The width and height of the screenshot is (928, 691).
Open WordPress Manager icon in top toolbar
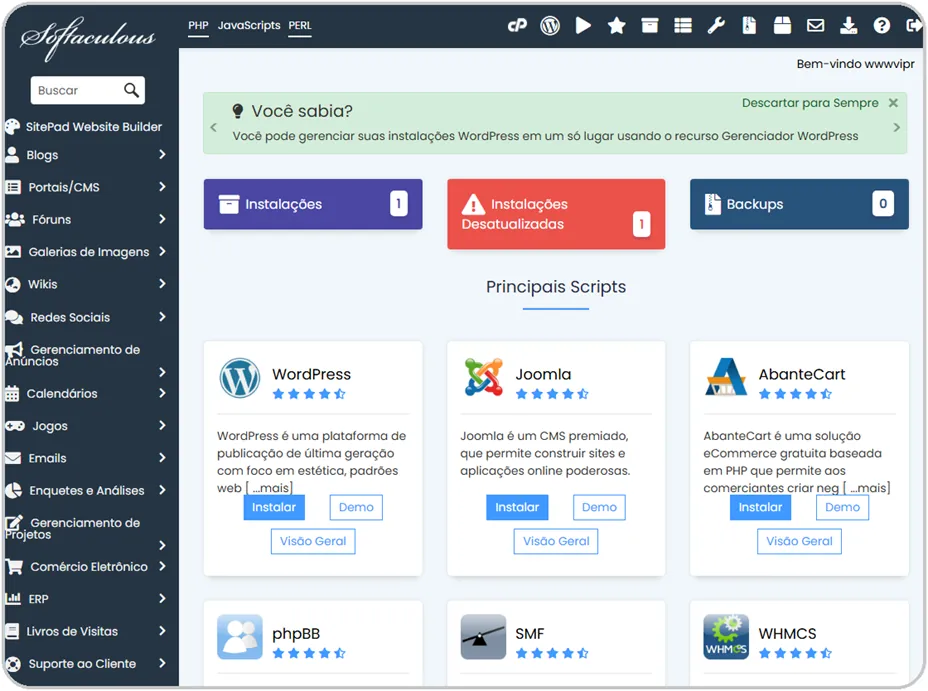click(550, 26)
